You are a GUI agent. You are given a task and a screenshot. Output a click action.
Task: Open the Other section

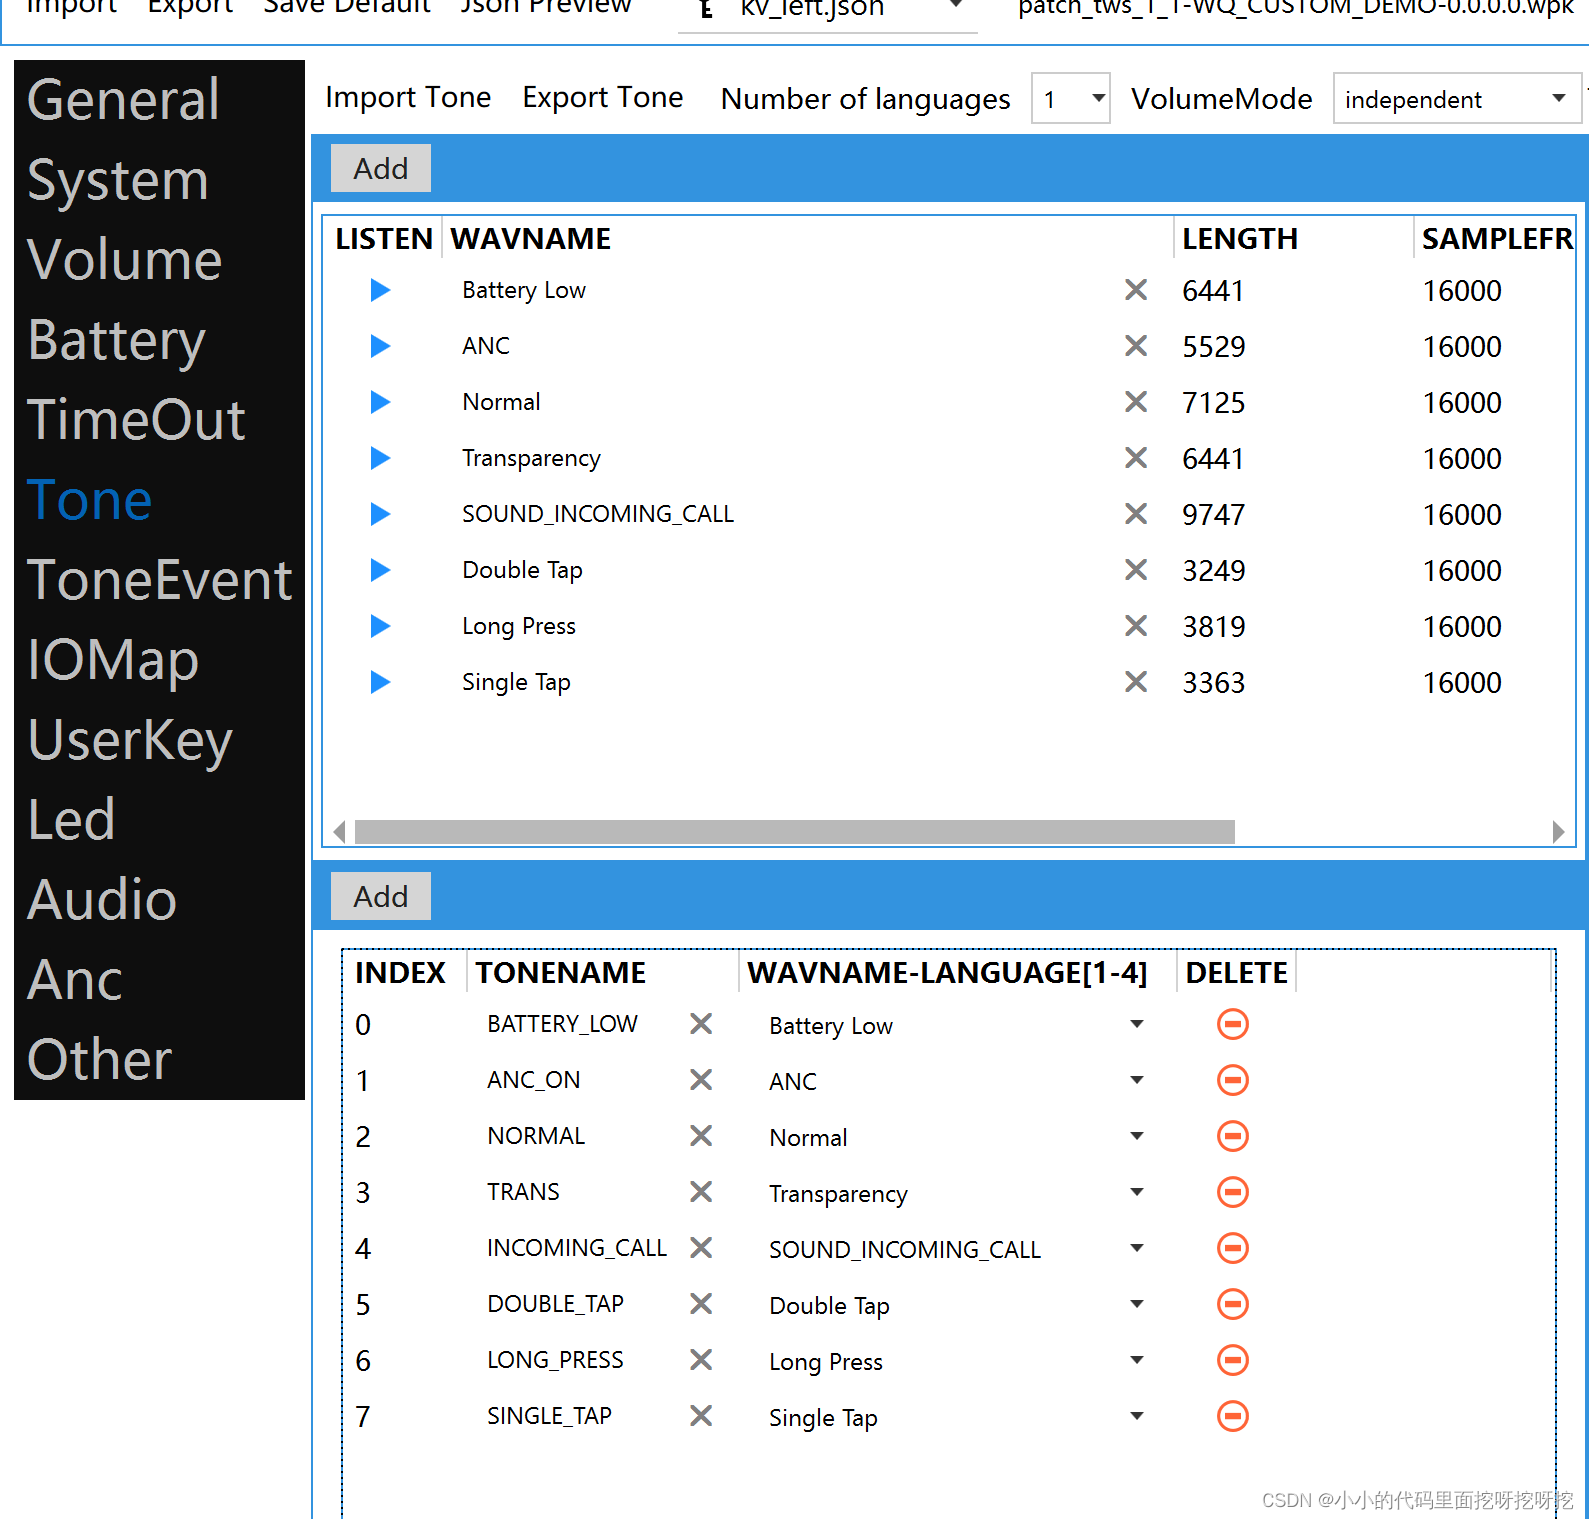pos(100,1060)
